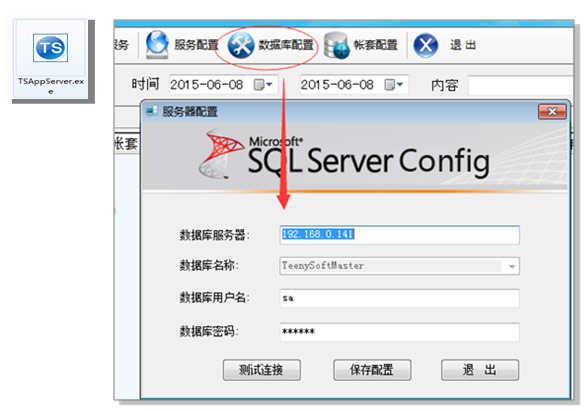Click the 数据库密码 password field
Image resolution: width=587 pixels, height=411 pixels.
[399, 332]
